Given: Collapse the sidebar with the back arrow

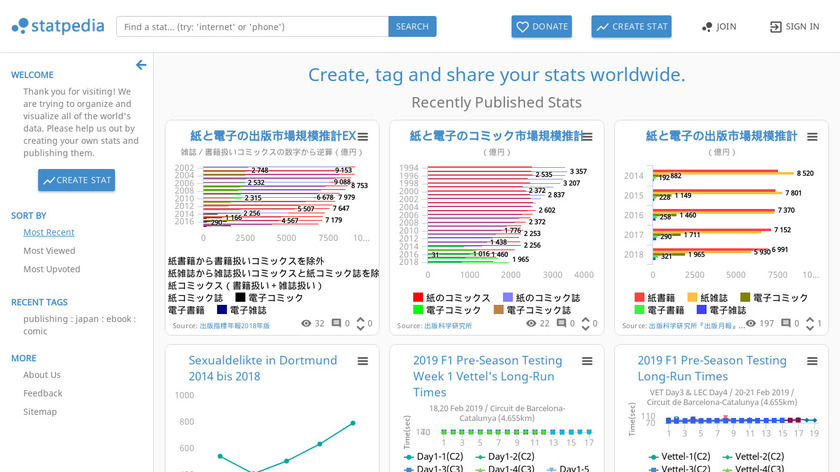Looking at the screenshot, I should [141, 65].
